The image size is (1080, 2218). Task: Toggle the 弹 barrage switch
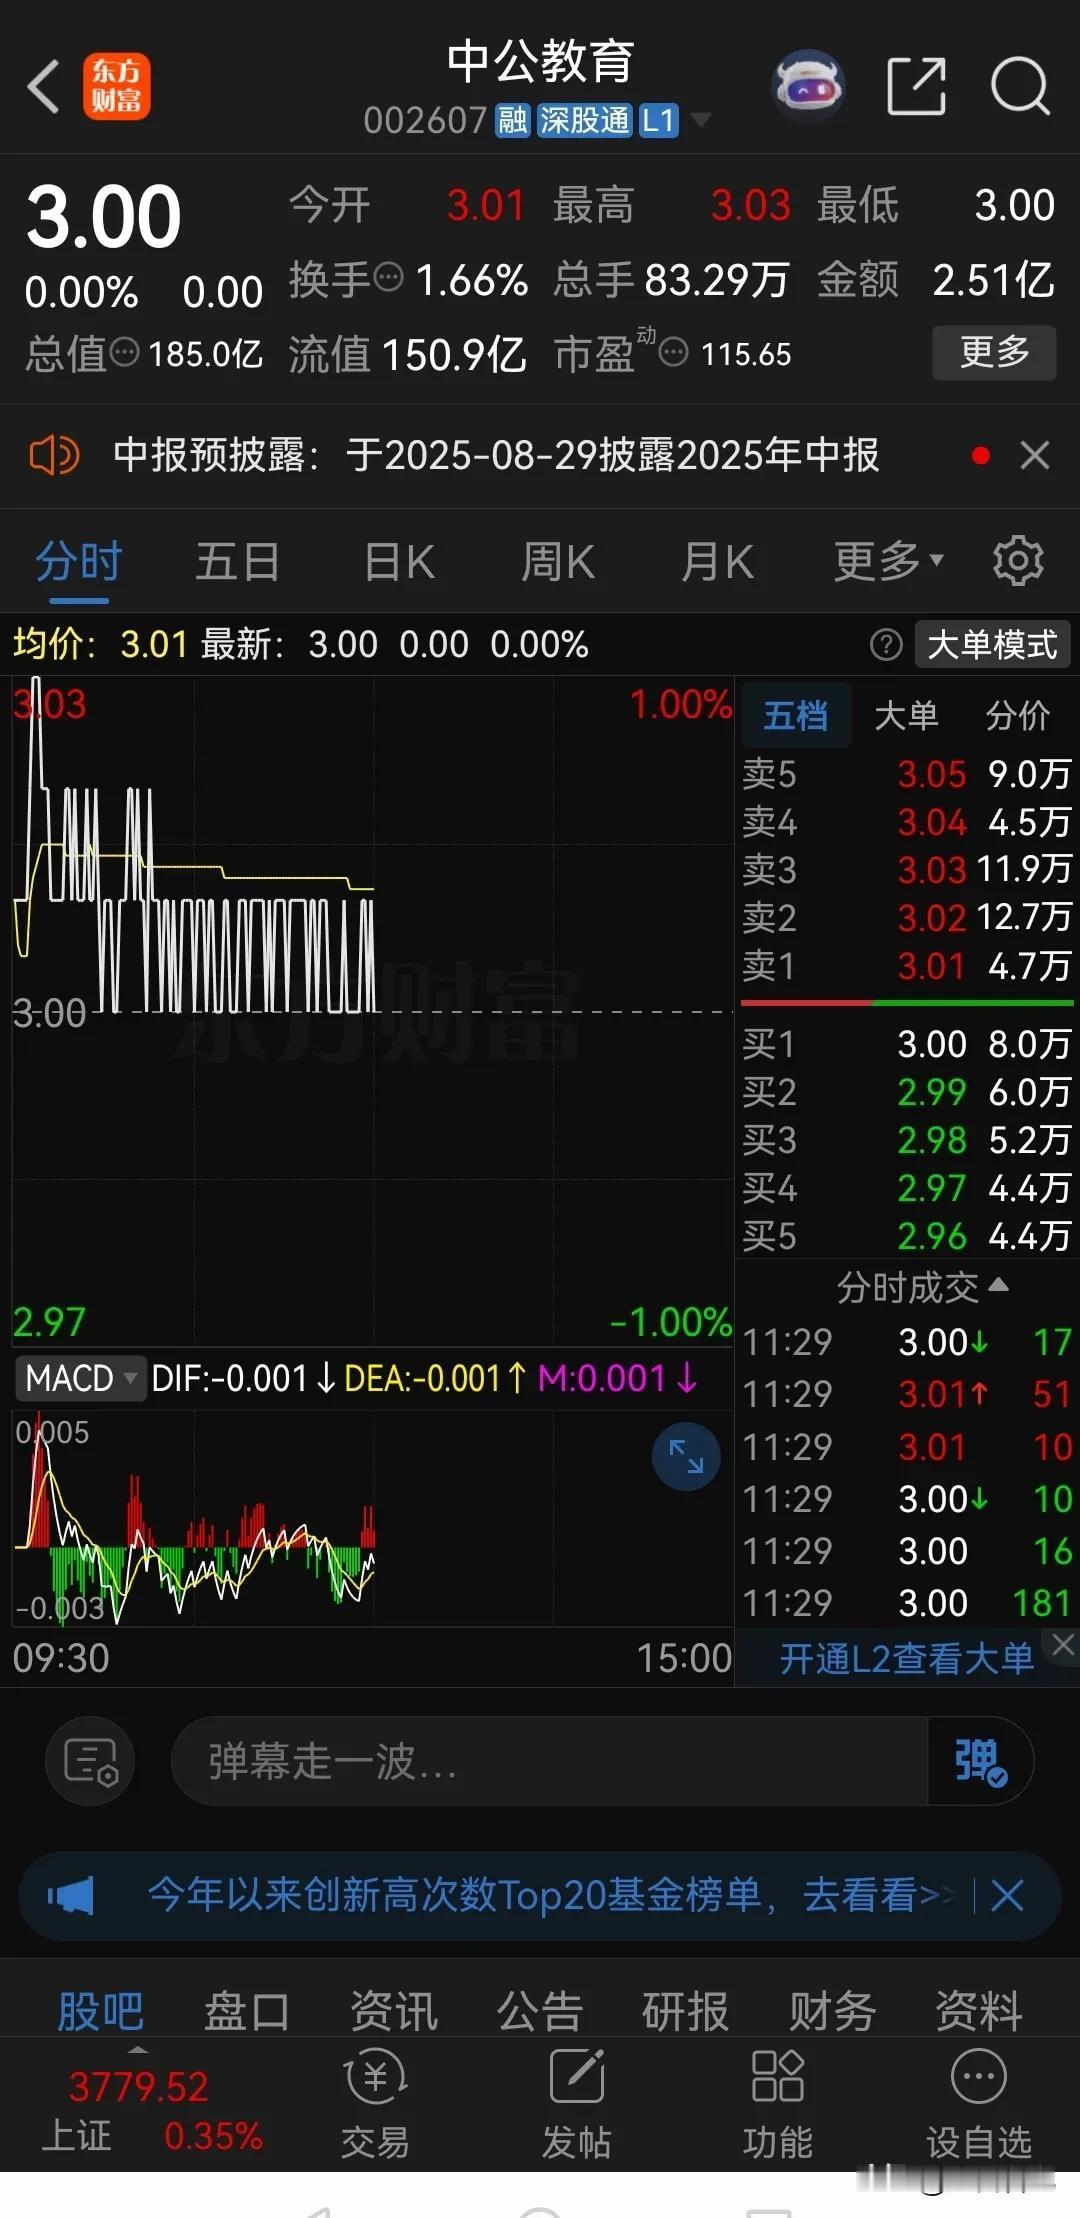coord(980,1761)
